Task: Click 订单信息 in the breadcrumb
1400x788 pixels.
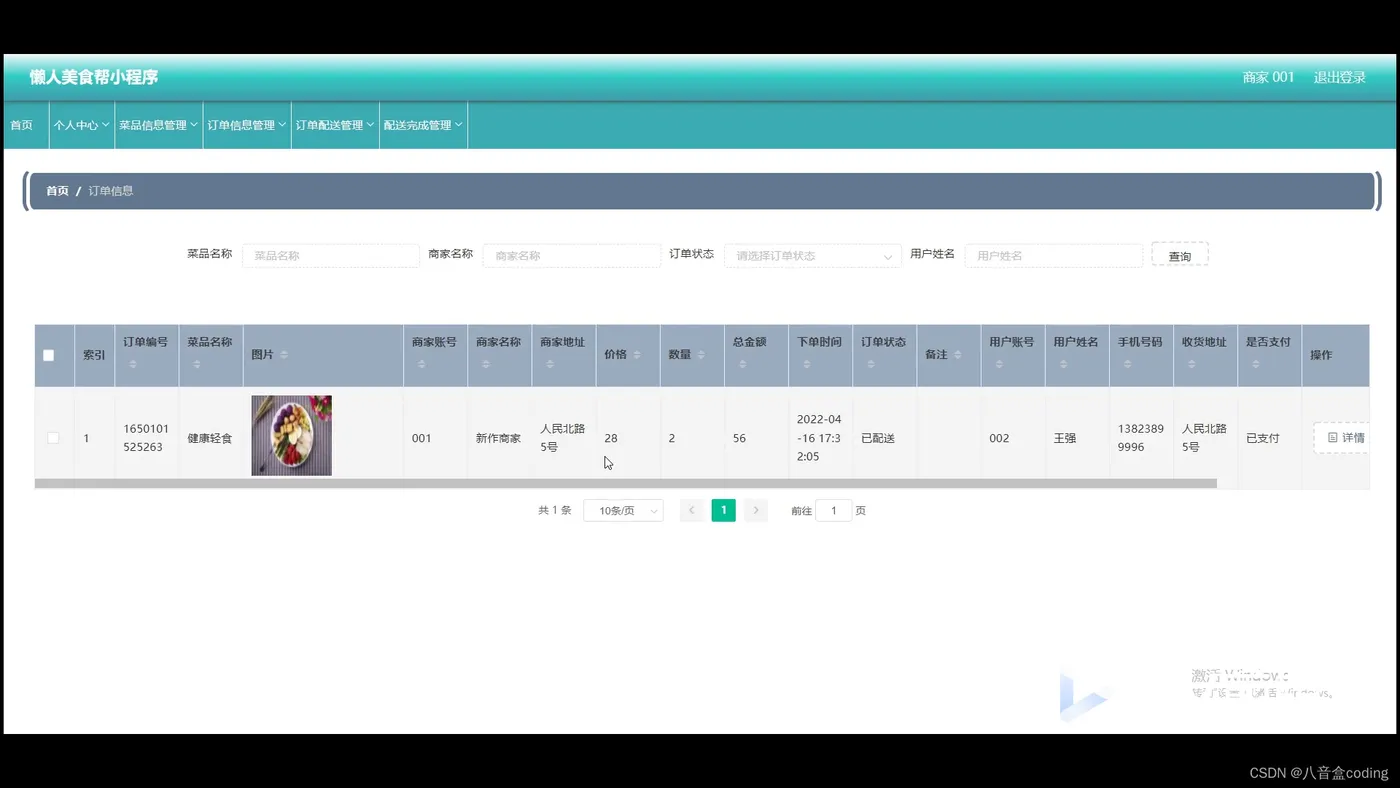Action: point(111,191)
